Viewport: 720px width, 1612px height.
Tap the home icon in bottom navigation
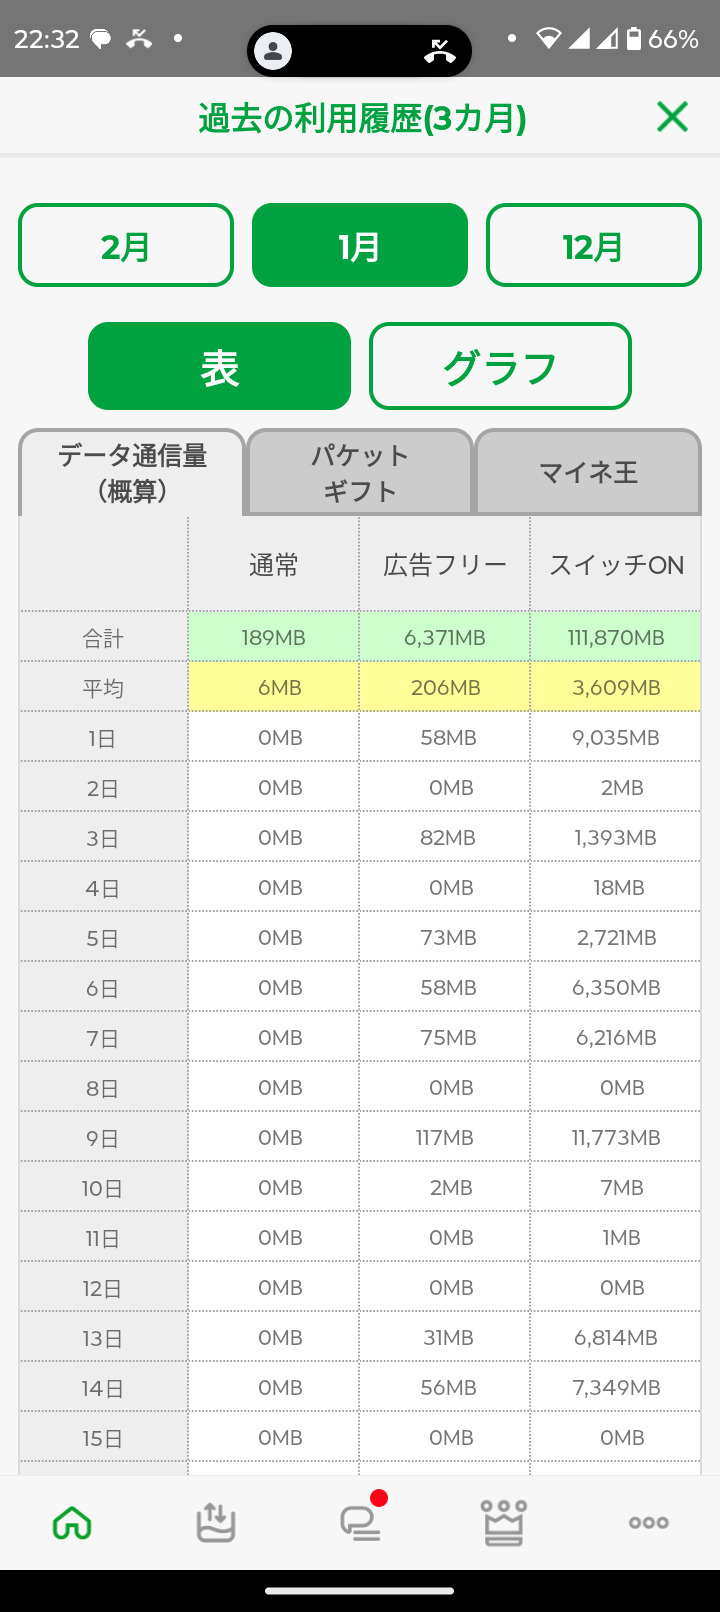[x=72, y=1523]
